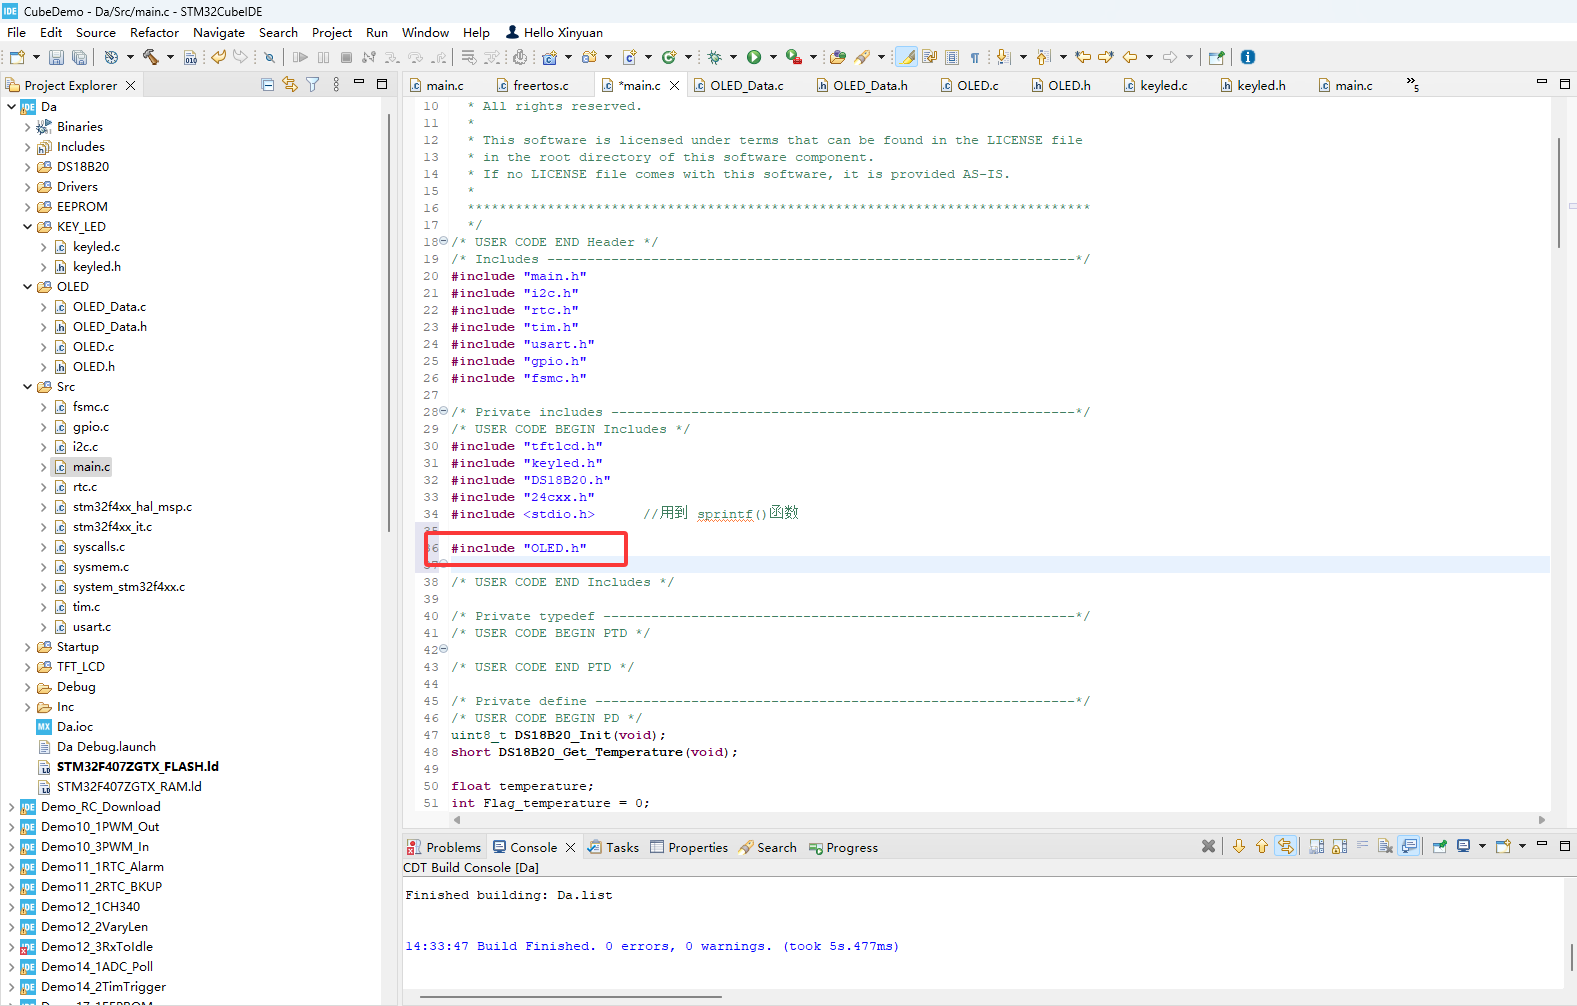Switch to the freertos.c editor tab
1577x1006 pixels.
(541, 85)
